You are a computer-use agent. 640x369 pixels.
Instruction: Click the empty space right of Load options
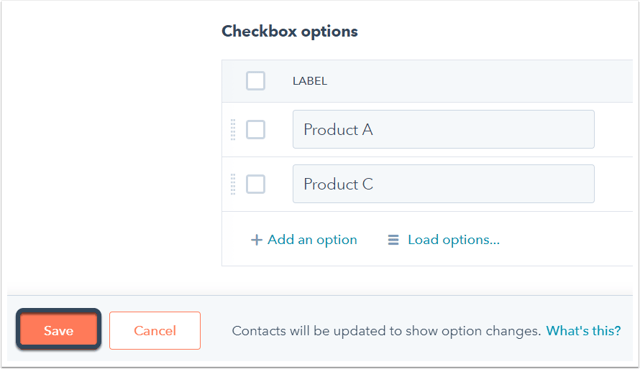point(565,240)
